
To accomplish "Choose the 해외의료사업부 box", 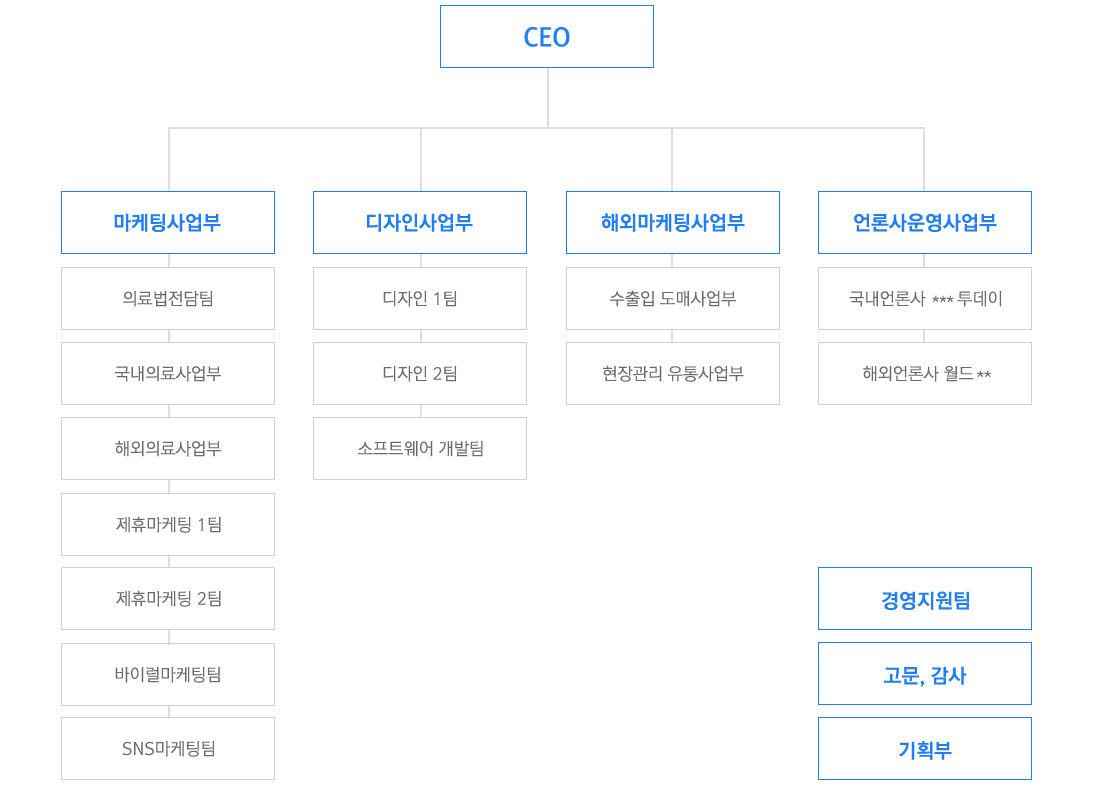I will [x=168, y=448].
